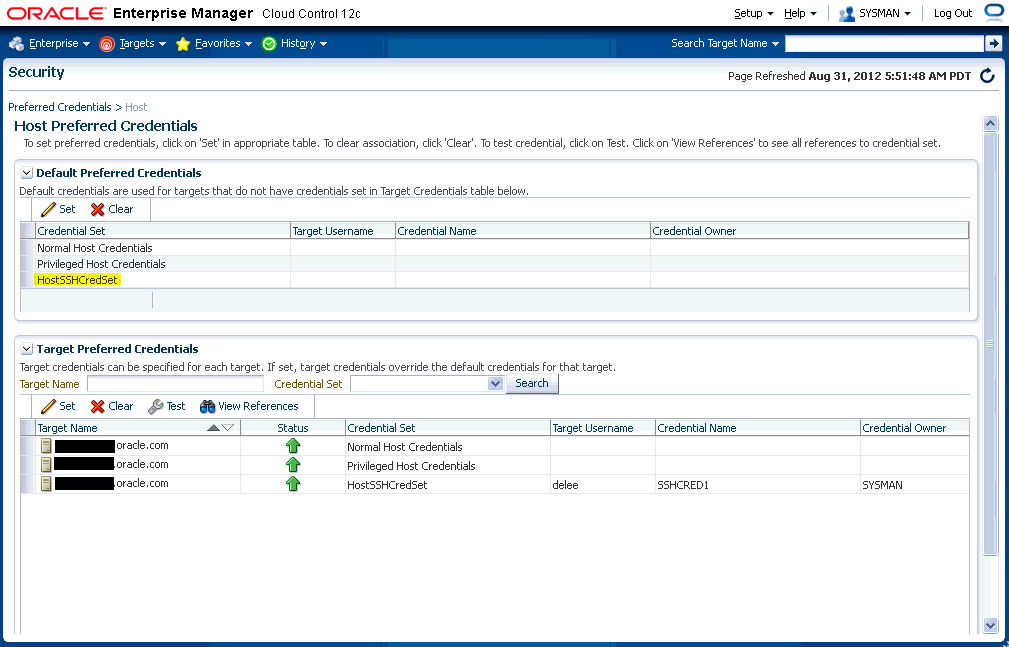This screenshot has width=1009, height=647.
Task: Select Normal Host Credentials cell in target table
Action: pos(448,447)
